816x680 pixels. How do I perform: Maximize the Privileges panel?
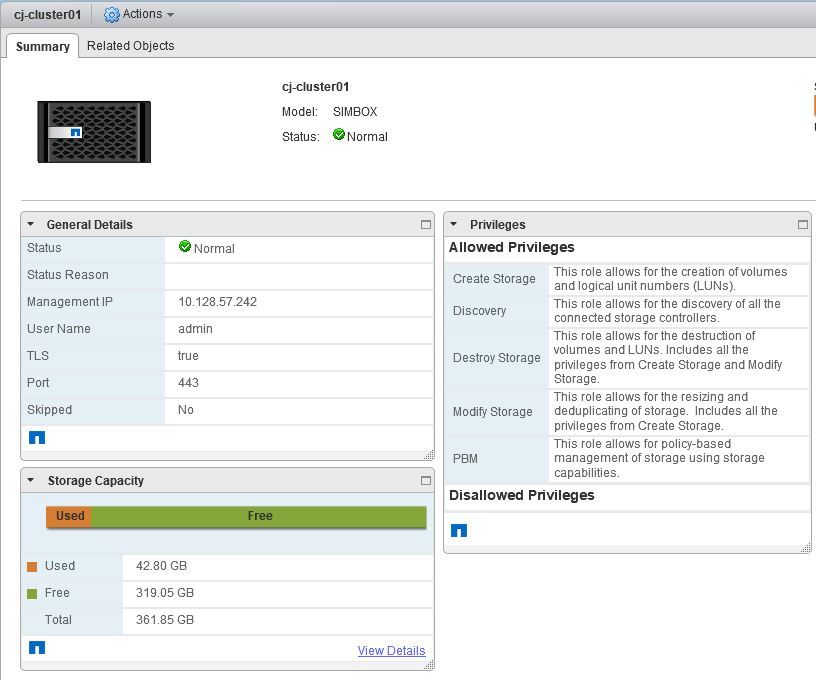click(x=802, y=225)
